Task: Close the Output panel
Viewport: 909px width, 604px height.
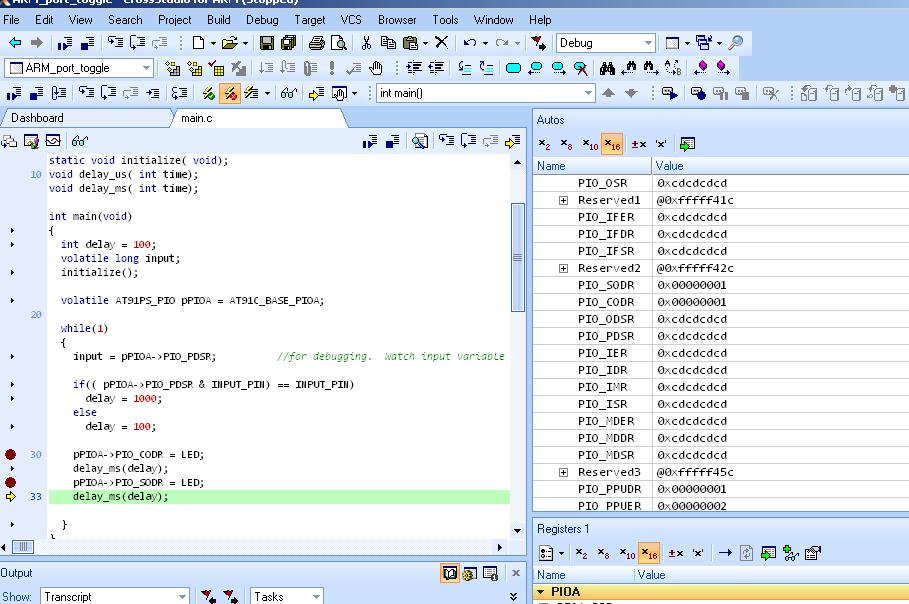Action: [x=516, y=573]
